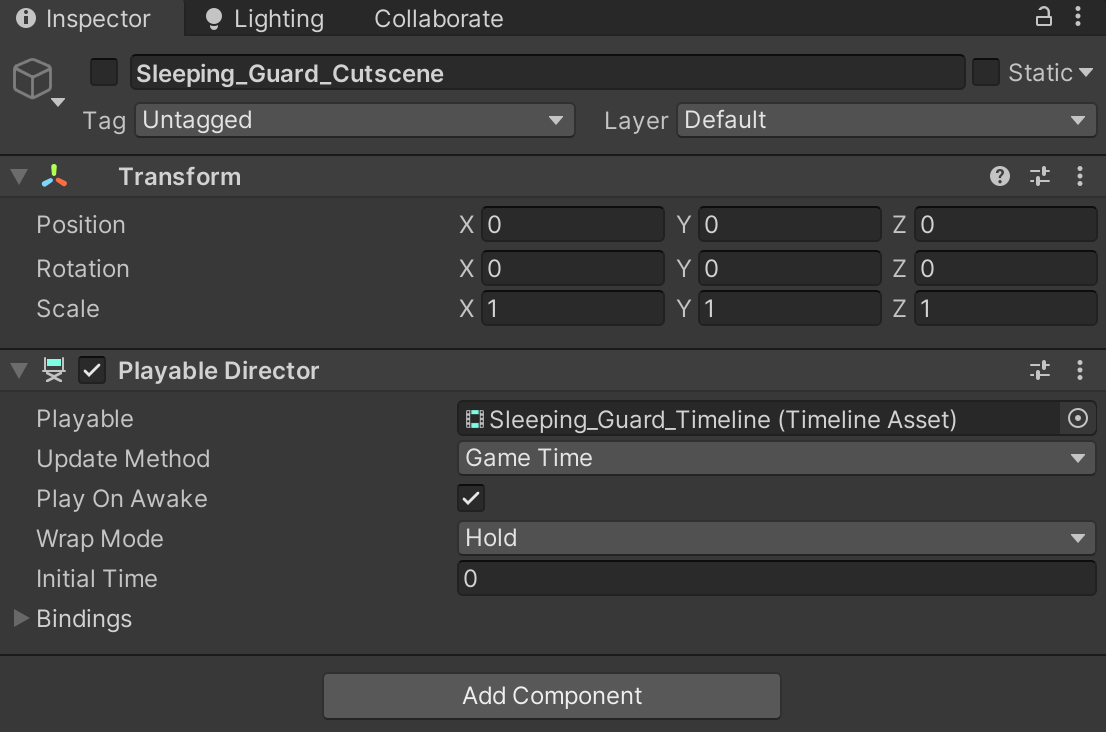Click the Position X field
This screenshot has height=732, width=1106.
[573, 224]
